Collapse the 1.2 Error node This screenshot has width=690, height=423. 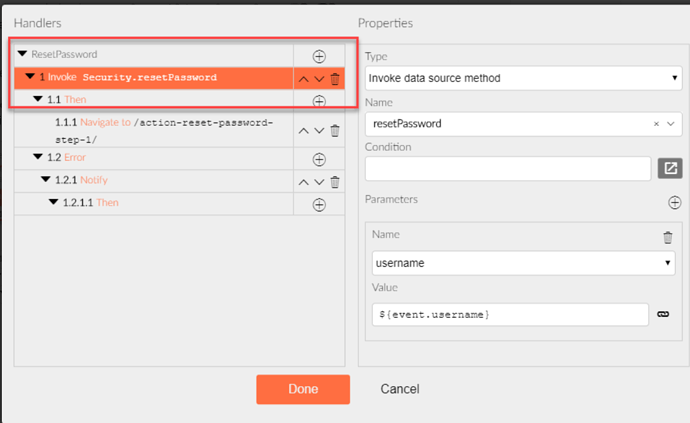click(x=38, y=157)
